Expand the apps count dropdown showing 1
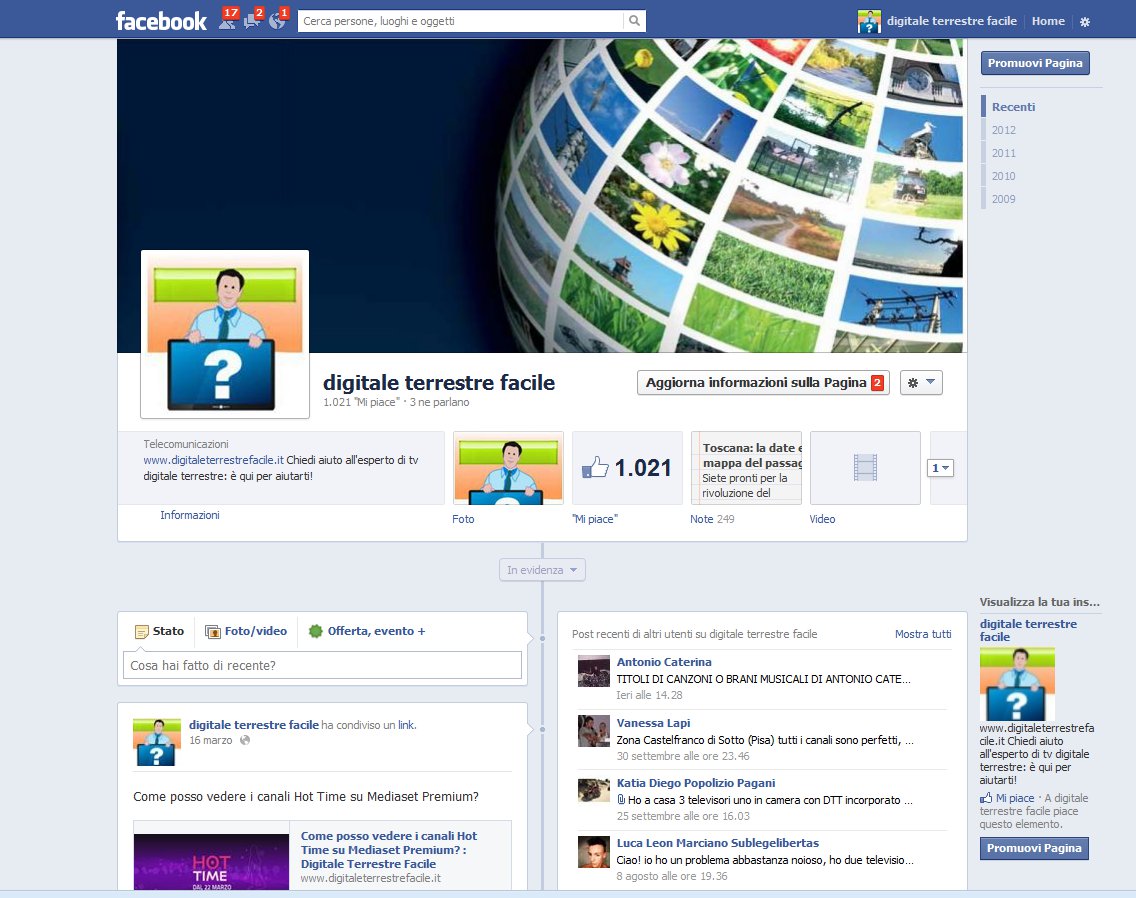The image size is (1136, 898). click(940, 468)
